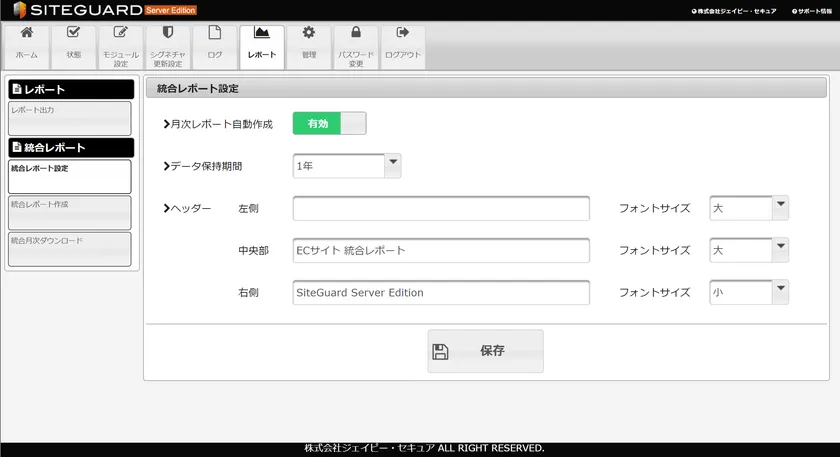Image resolution: width=840 pixels, height=457 pixels.
Task: Click the Password Change (パスワード変更) lock icon
Action: point(355,33)
